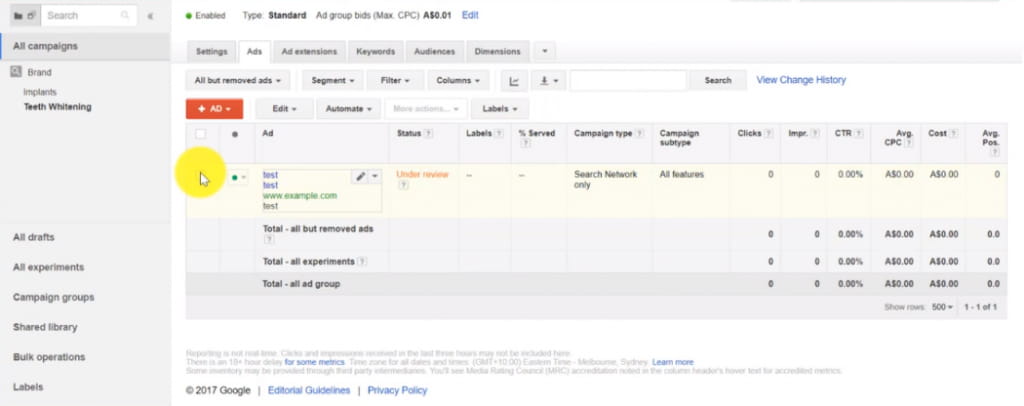Switch to the Keywords tab
Screen dimensions: 1024x406
click(x=376, y=52)
